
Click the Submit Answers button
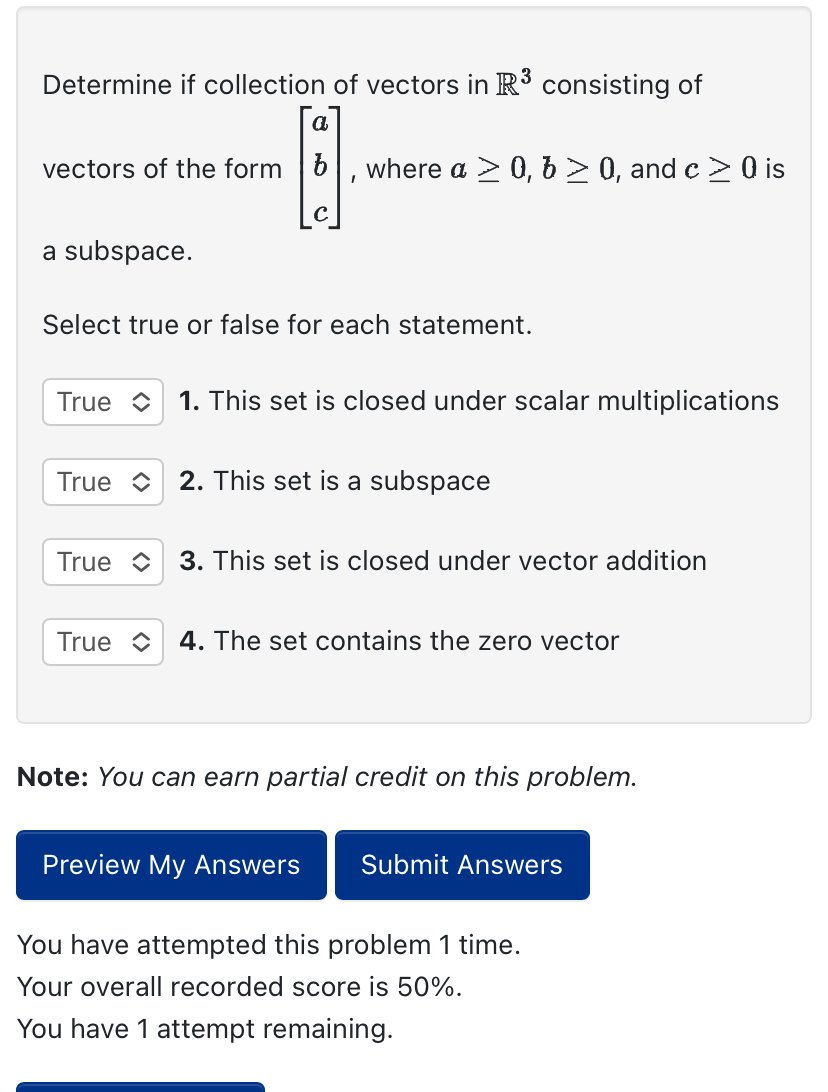tap(462, 864)
